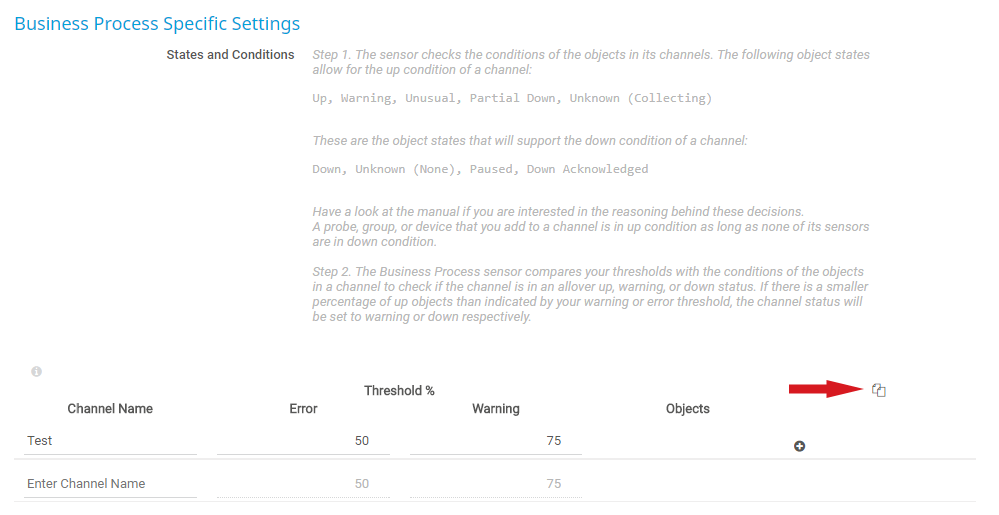Focus the Test channel name field

(x=110, y=441)
